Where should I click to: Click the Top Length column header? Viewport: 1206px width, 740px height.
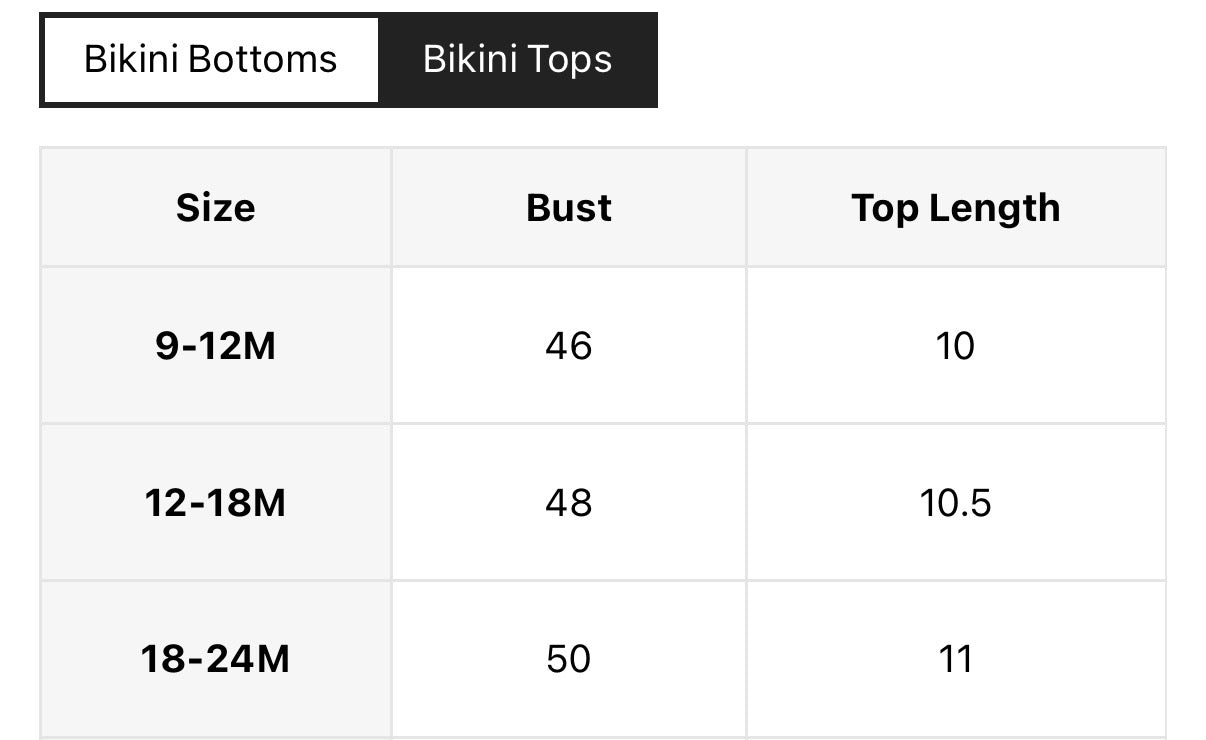click(x=955, y=208)
